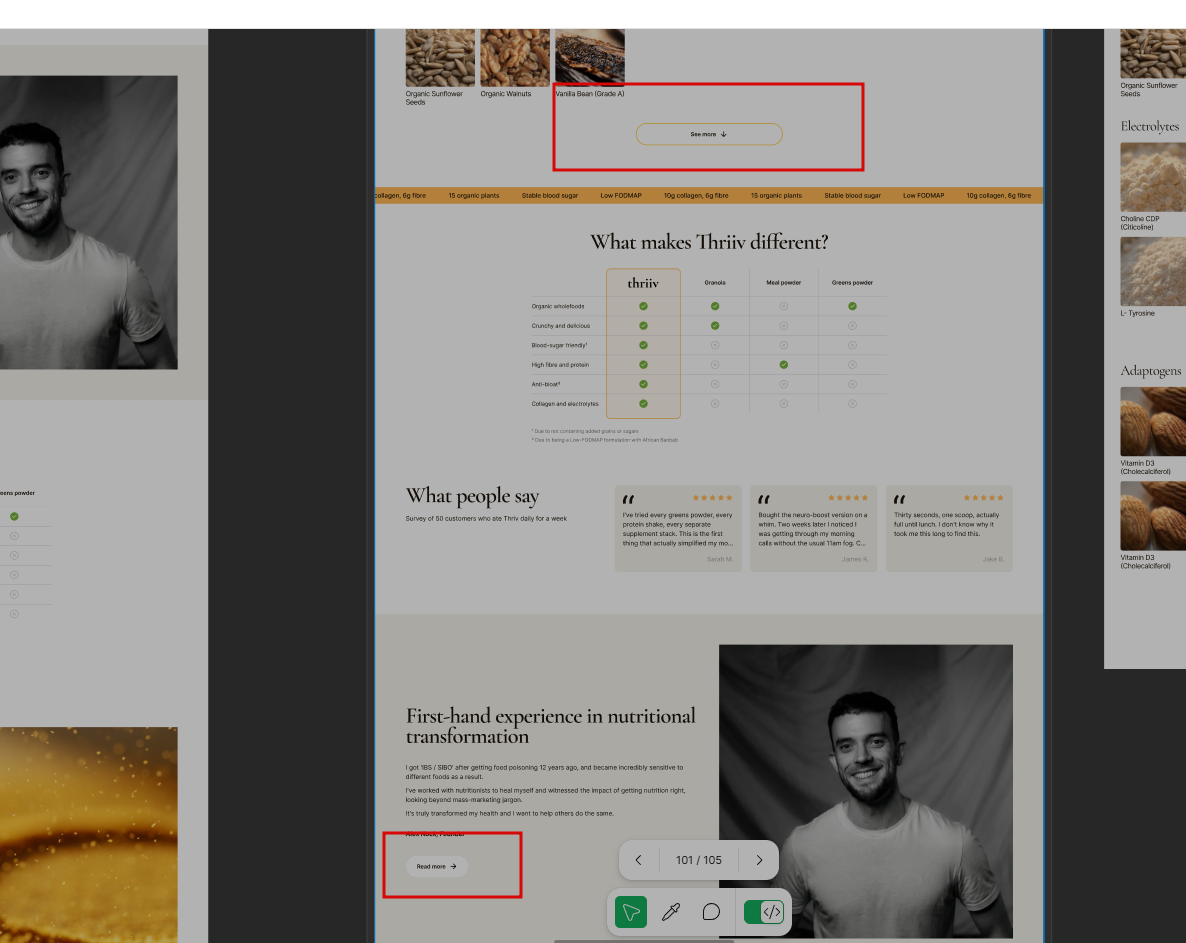
Task: Select the thriiv column header logo
Action: tap(643, 283)
